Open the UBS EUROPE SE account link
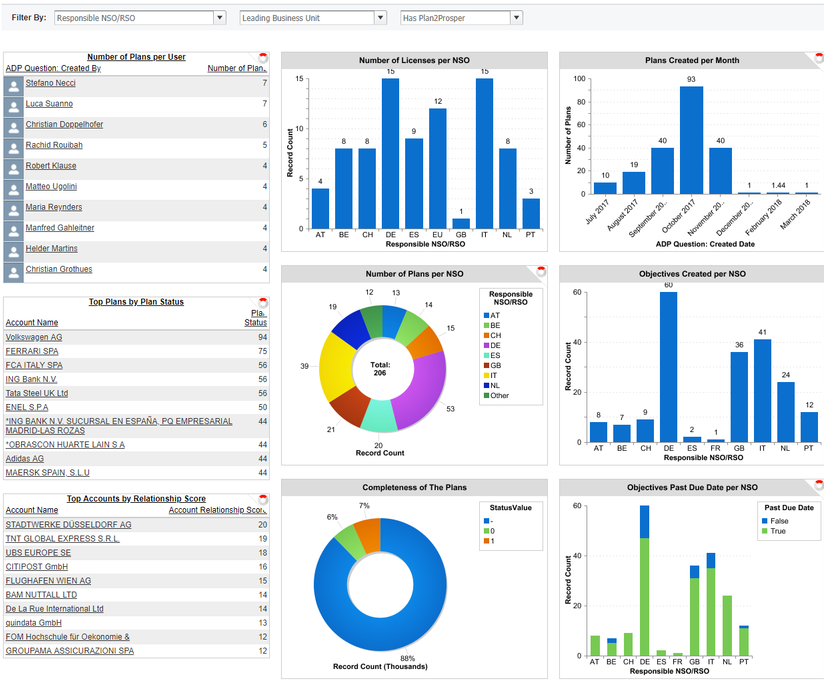 click(x=38, y=553)
